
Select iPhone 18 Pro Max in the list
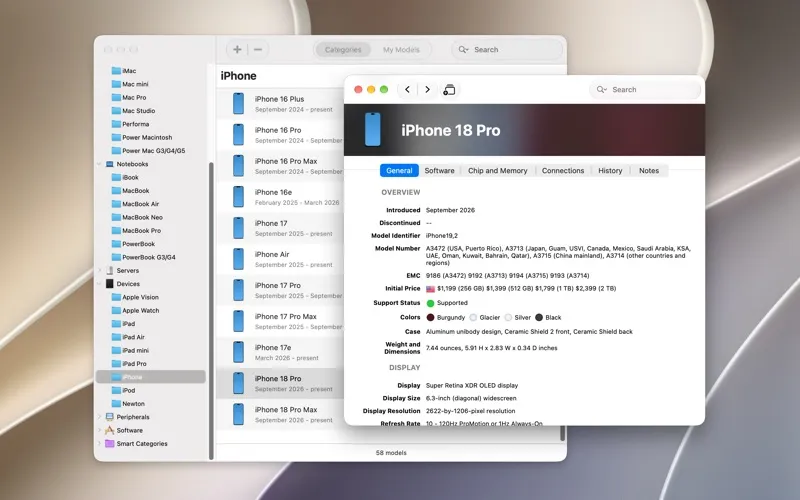pos(280,414)
